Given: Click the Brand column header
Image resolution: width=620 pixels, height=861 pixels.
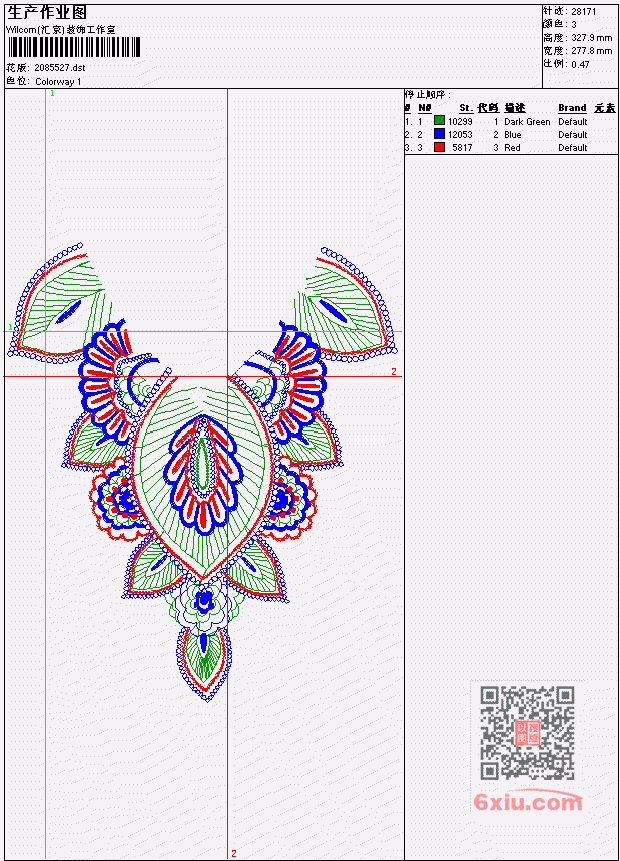Looking at the screenshot, I should click(x=572, y=108).
